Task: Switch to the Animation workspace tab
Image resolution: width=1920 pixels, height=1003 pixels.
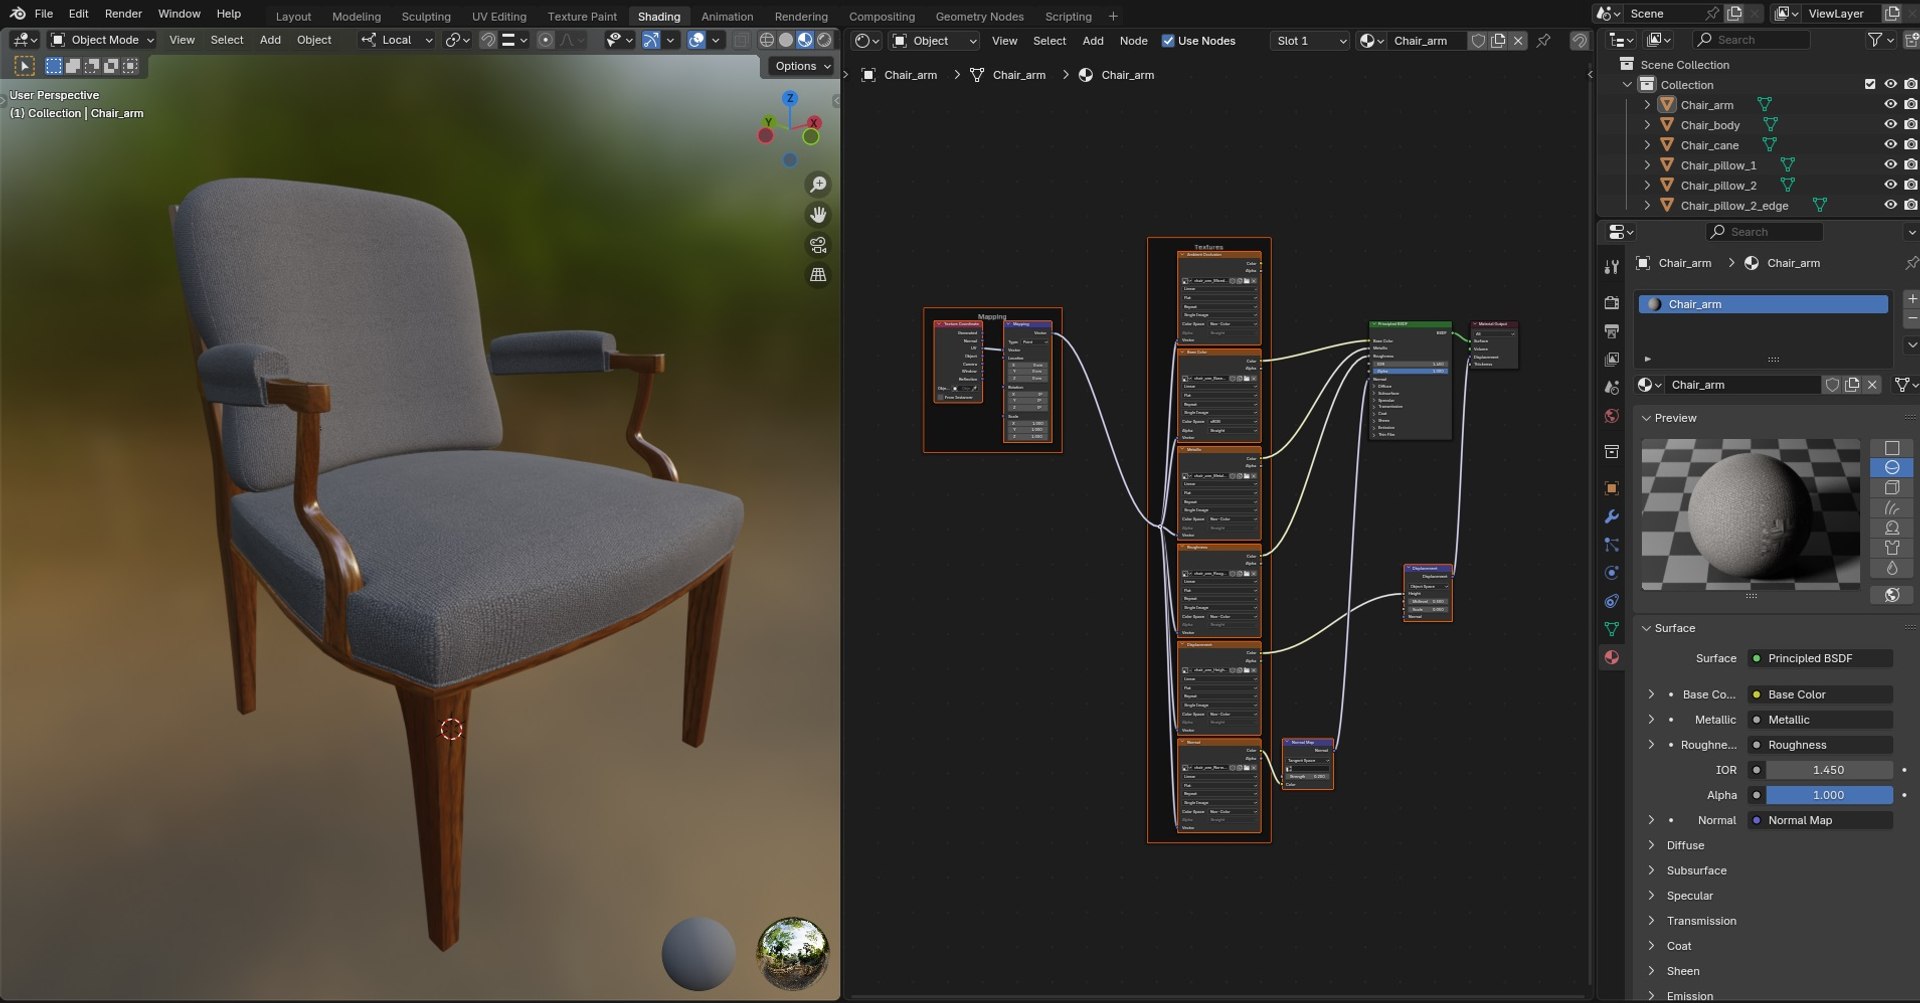Action: 727,16
